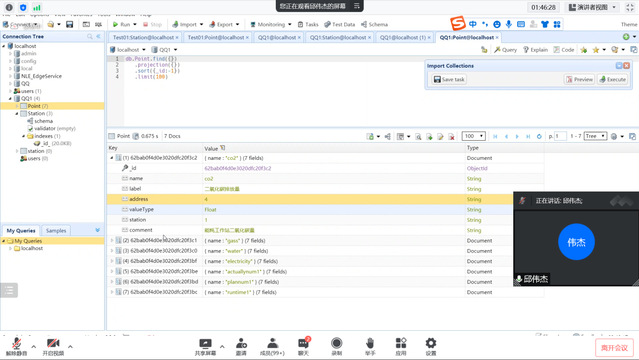Open the page size 100 dropdown
The width and height of the screenshot is (639, 360).
click(474, 136)
